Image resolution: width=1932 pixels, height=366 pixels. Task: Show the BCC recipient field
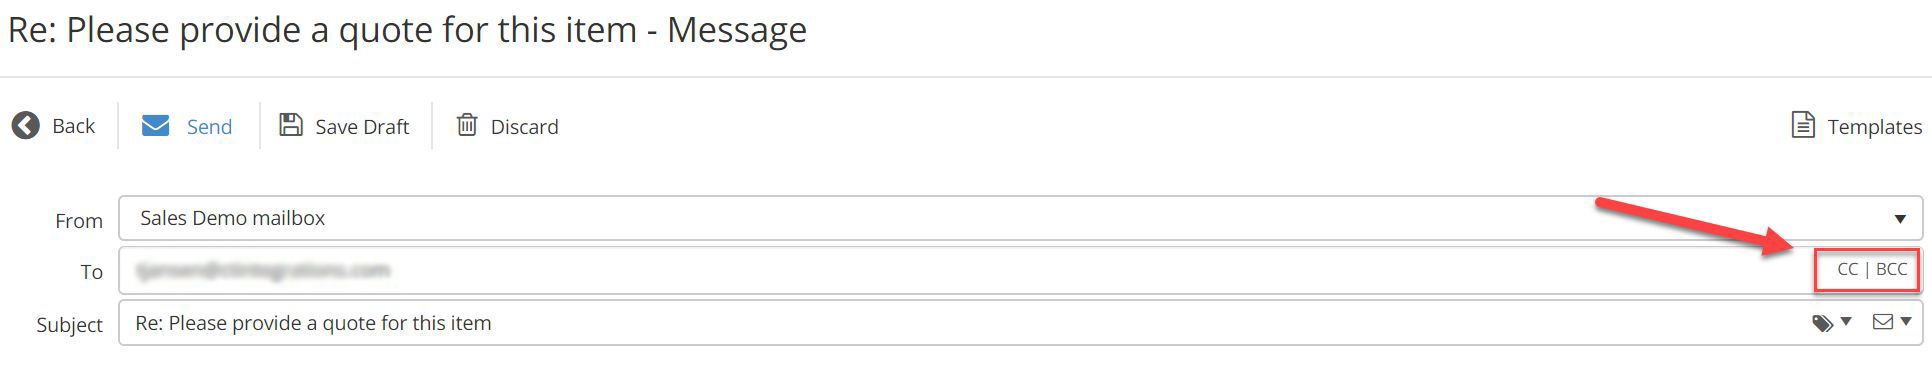(x=1892, y=270)
